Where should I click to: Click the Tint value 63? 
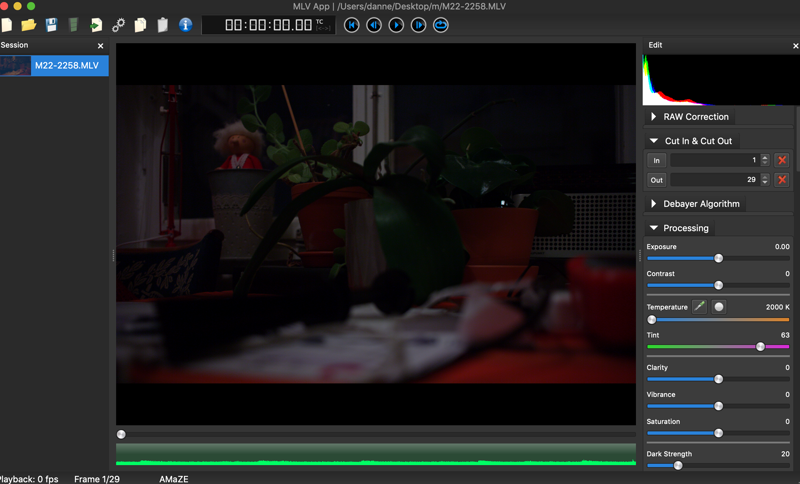pos(785,335)
